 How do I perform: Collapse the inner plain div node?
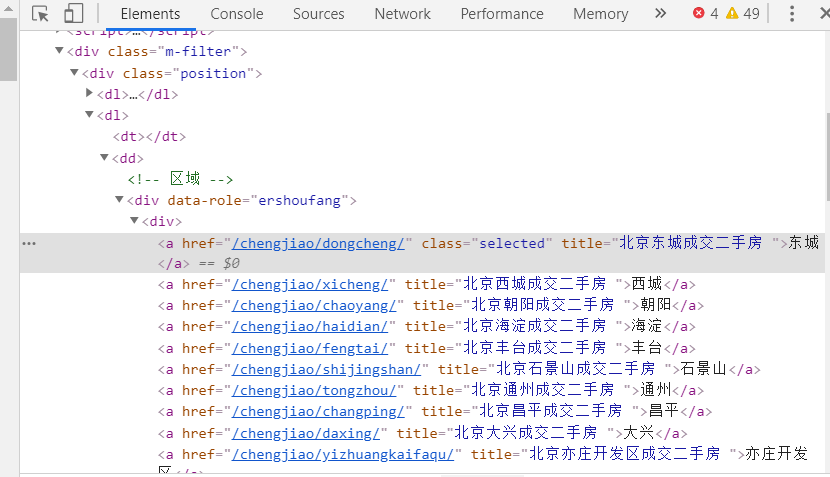point(134,220)
